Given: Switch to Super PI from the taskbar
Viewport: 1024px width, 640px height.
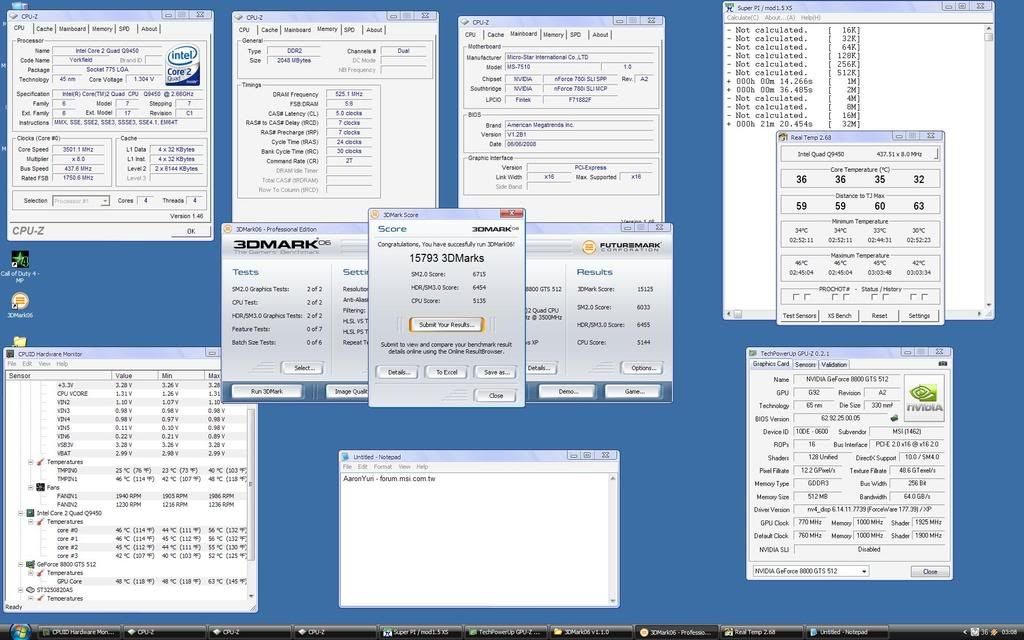Looking at the screenshot, I should 423,632.
